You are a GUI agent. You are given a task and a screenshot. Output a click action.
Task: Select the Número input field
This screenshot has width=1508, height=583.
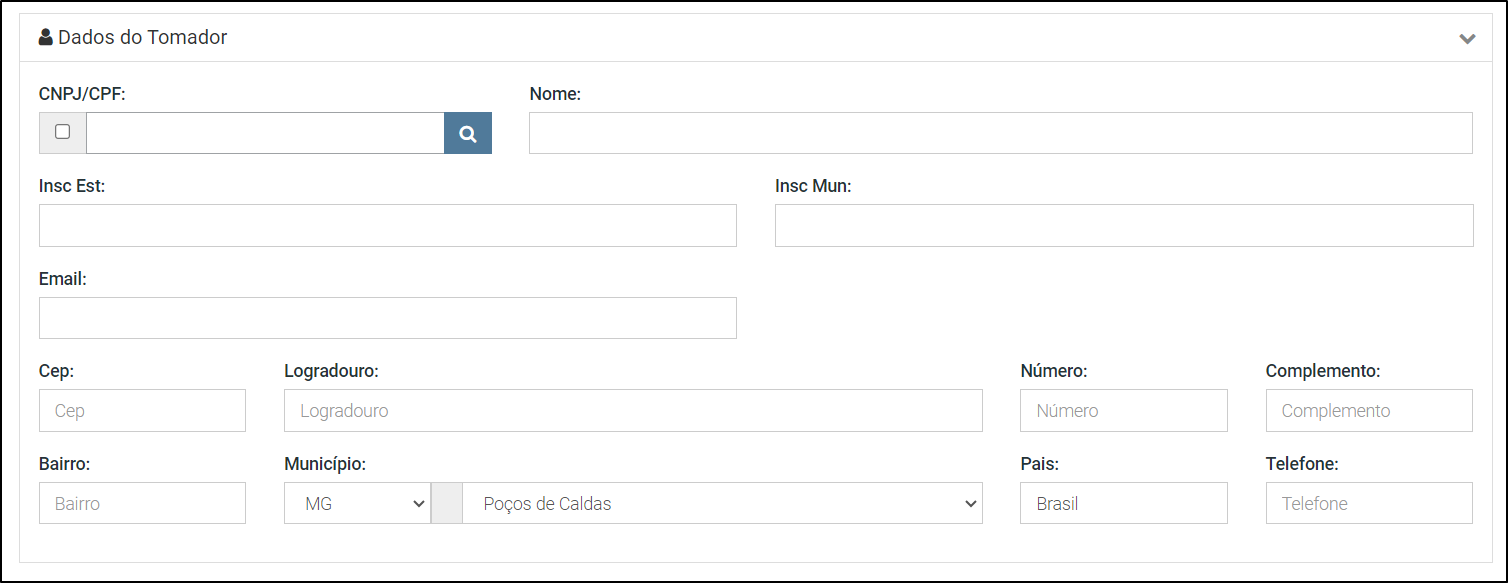pos(1124,410)
